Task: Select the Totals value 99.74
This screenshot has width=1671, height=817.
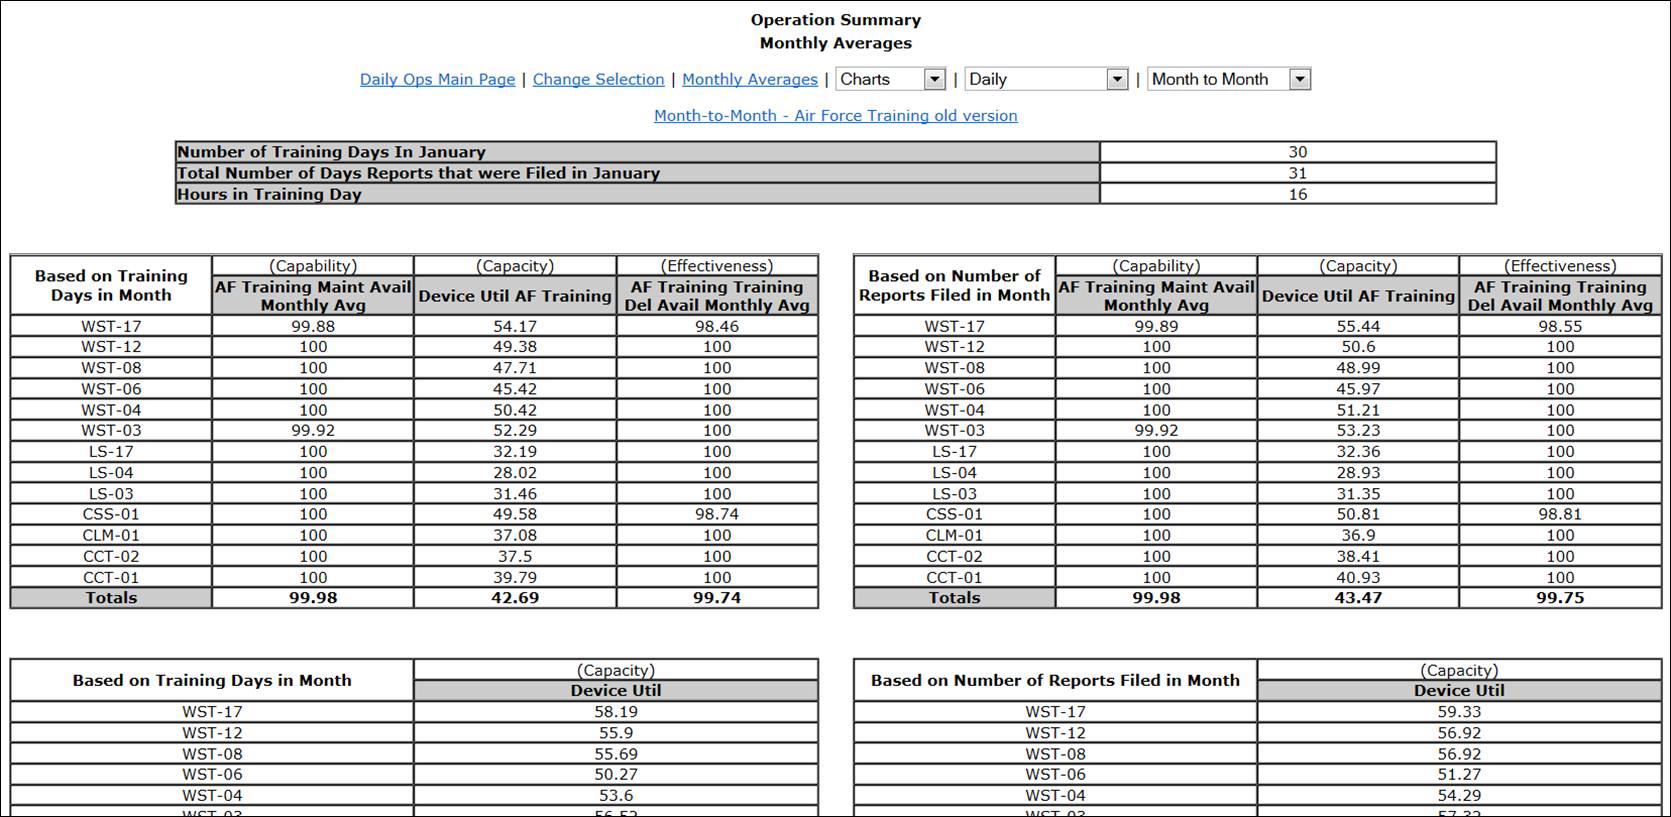Action: tap(717, 598)
